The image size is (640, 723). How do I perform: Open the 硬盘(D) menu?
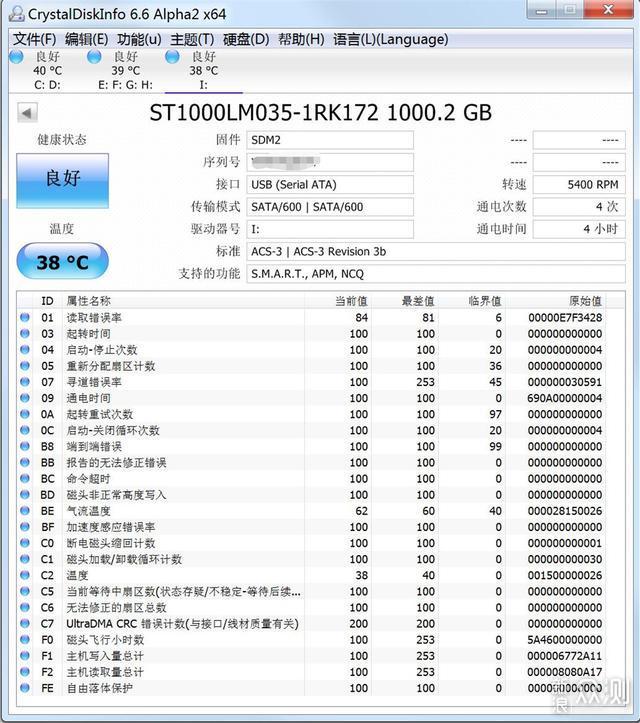pyautogui.click(x=246, y=39)
